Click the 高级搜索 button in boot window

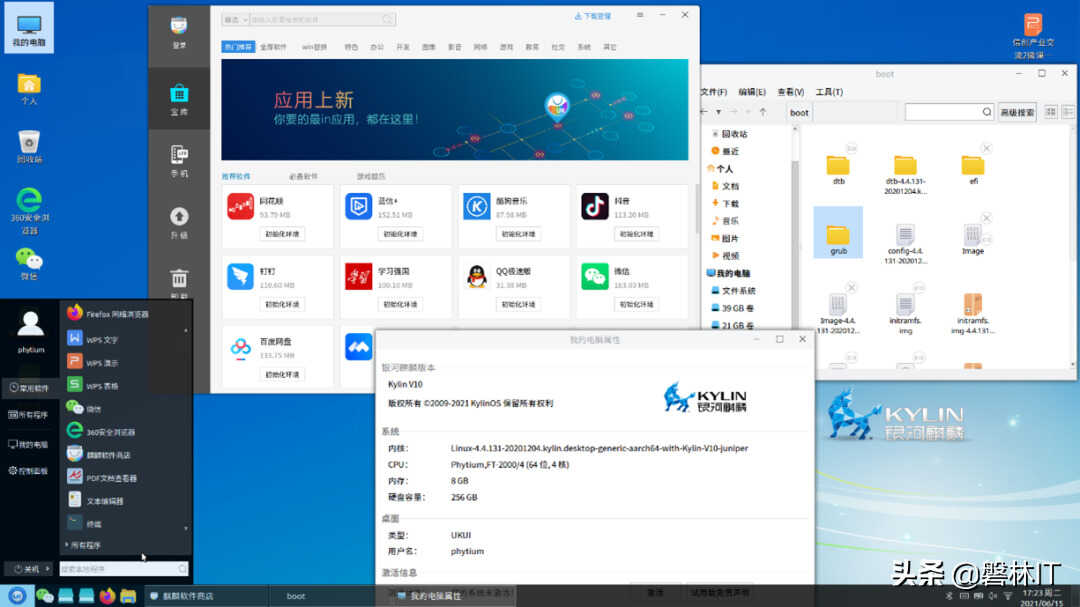coord(1017,112)
